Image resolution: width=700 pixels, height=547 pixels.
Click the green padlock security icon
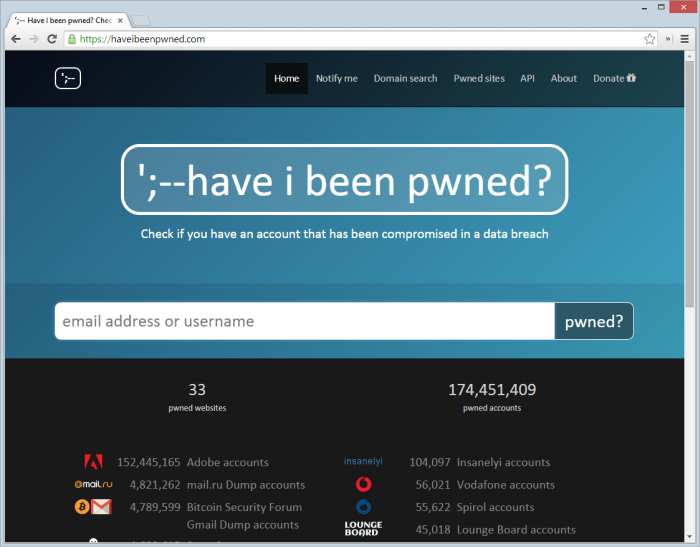click(71, 39)
